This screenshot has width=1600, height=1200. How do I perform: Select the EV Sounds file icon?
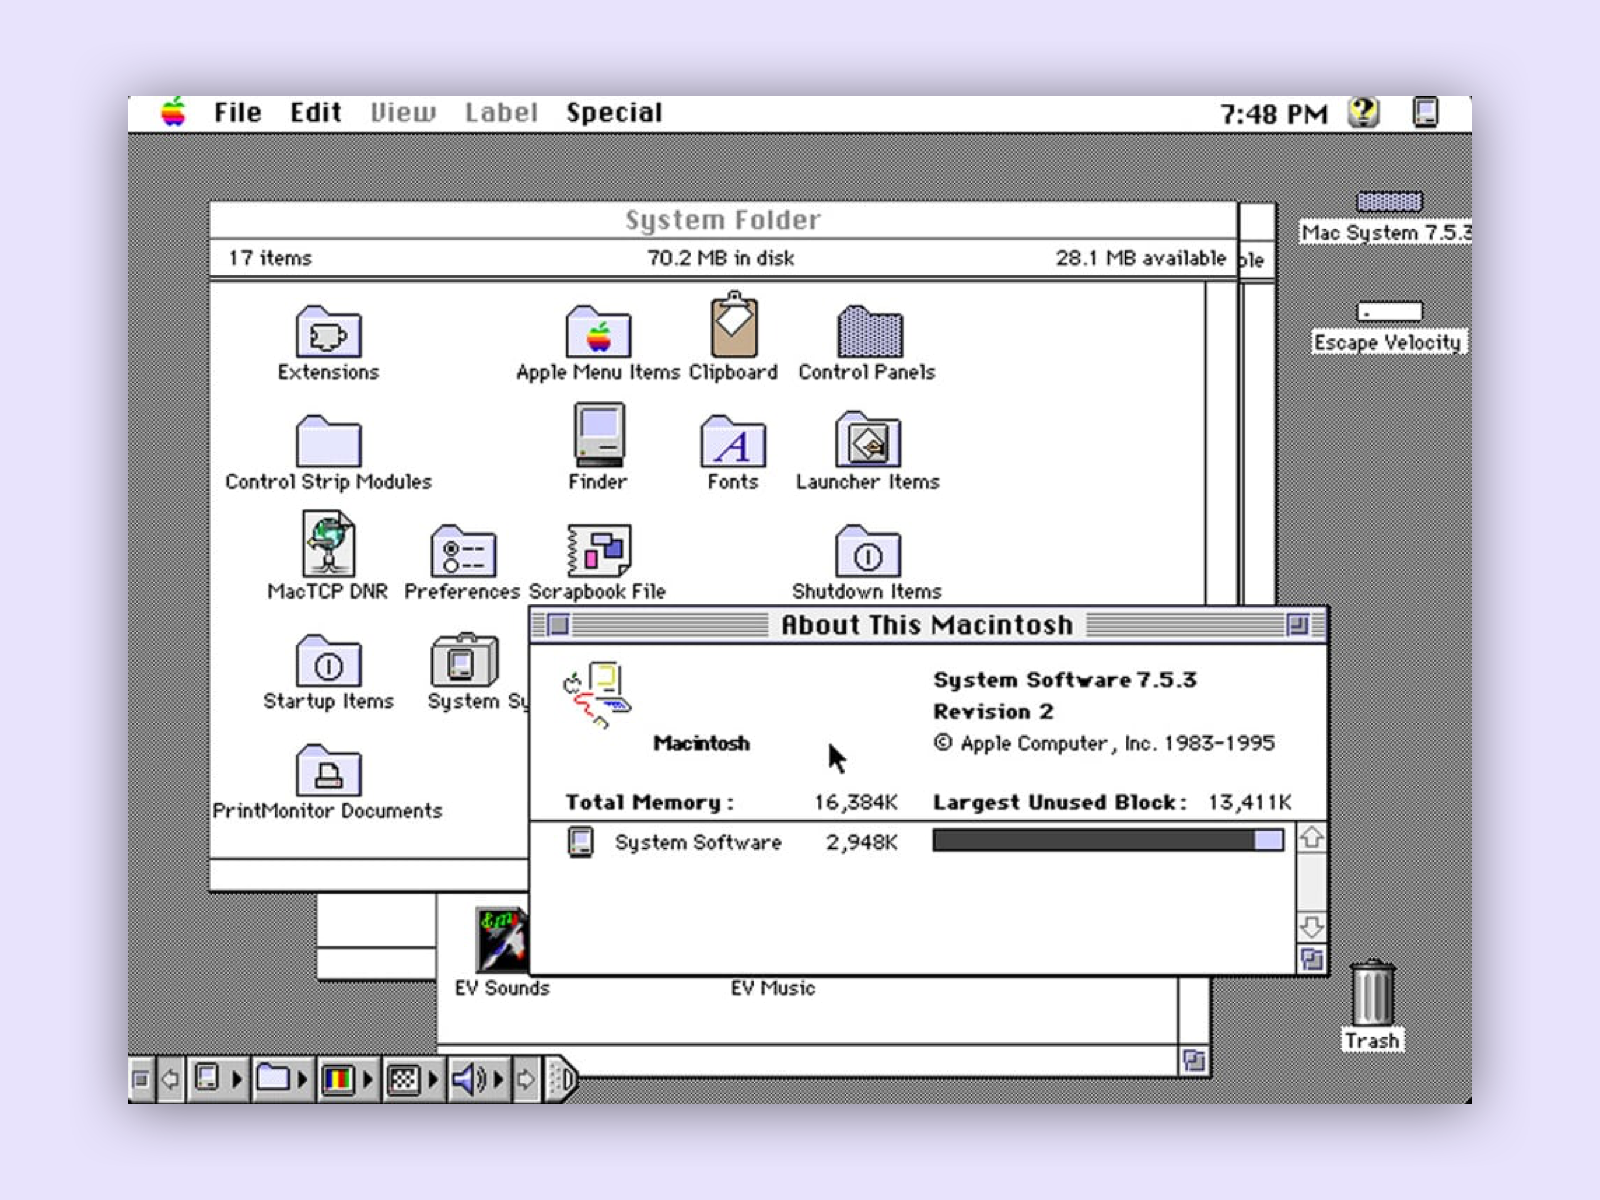coord(501,940)
